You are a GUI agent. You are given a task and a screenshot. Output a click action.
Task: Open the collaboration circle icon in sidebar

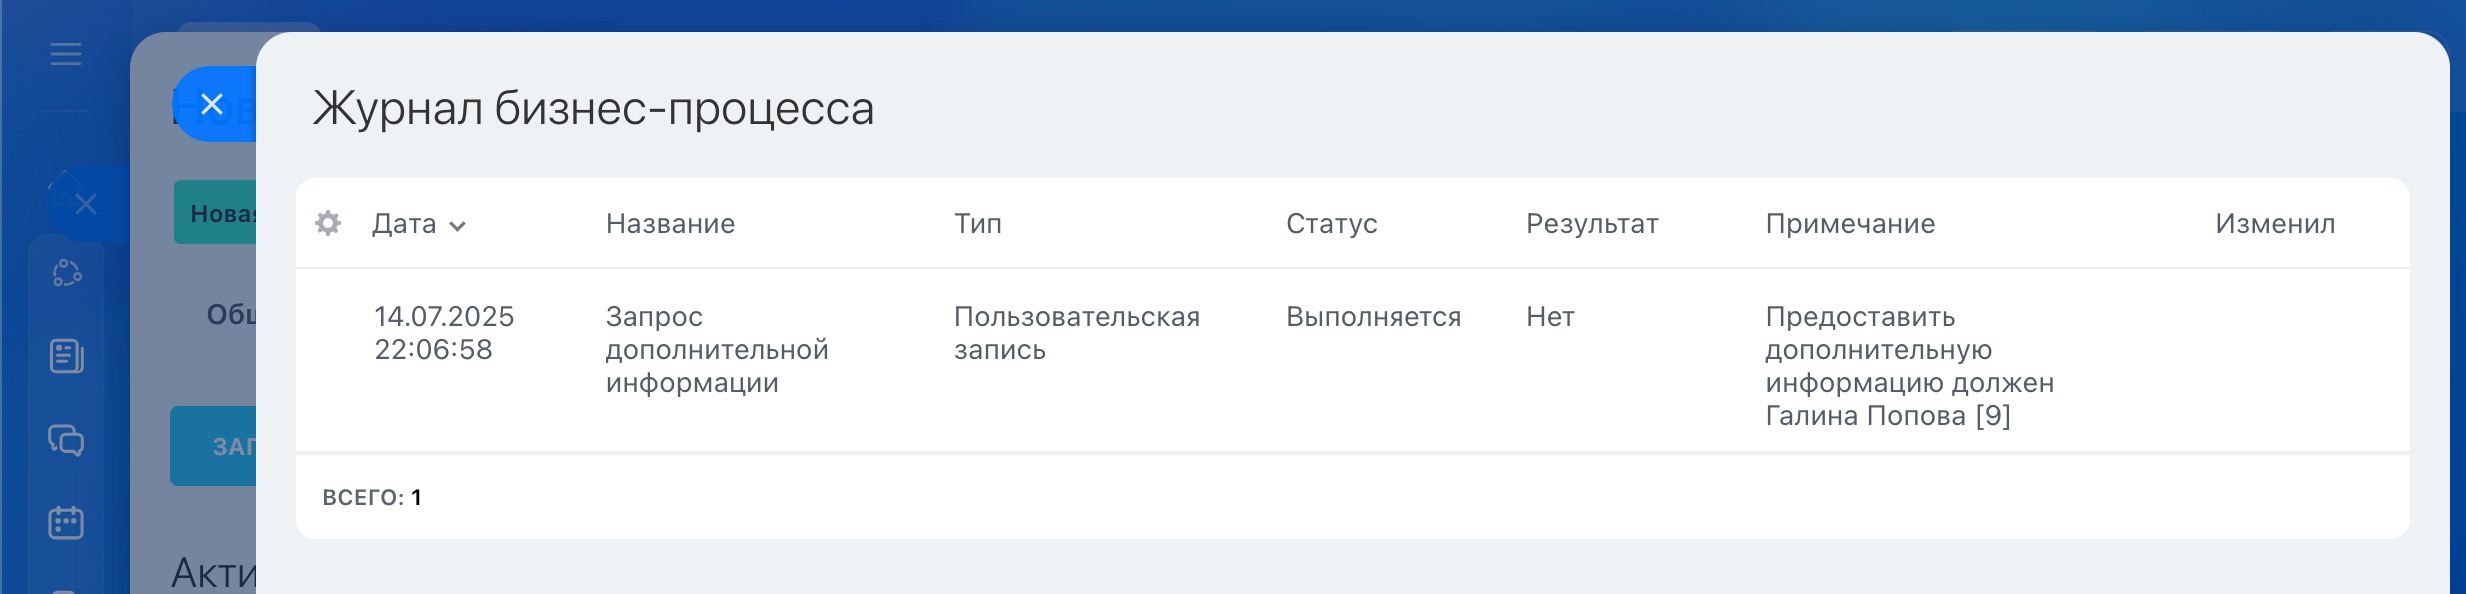67,273
